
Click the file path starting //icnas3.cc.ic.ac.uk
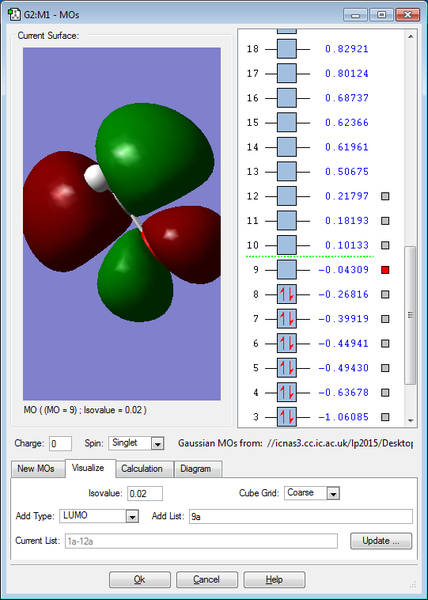[340, 444]
